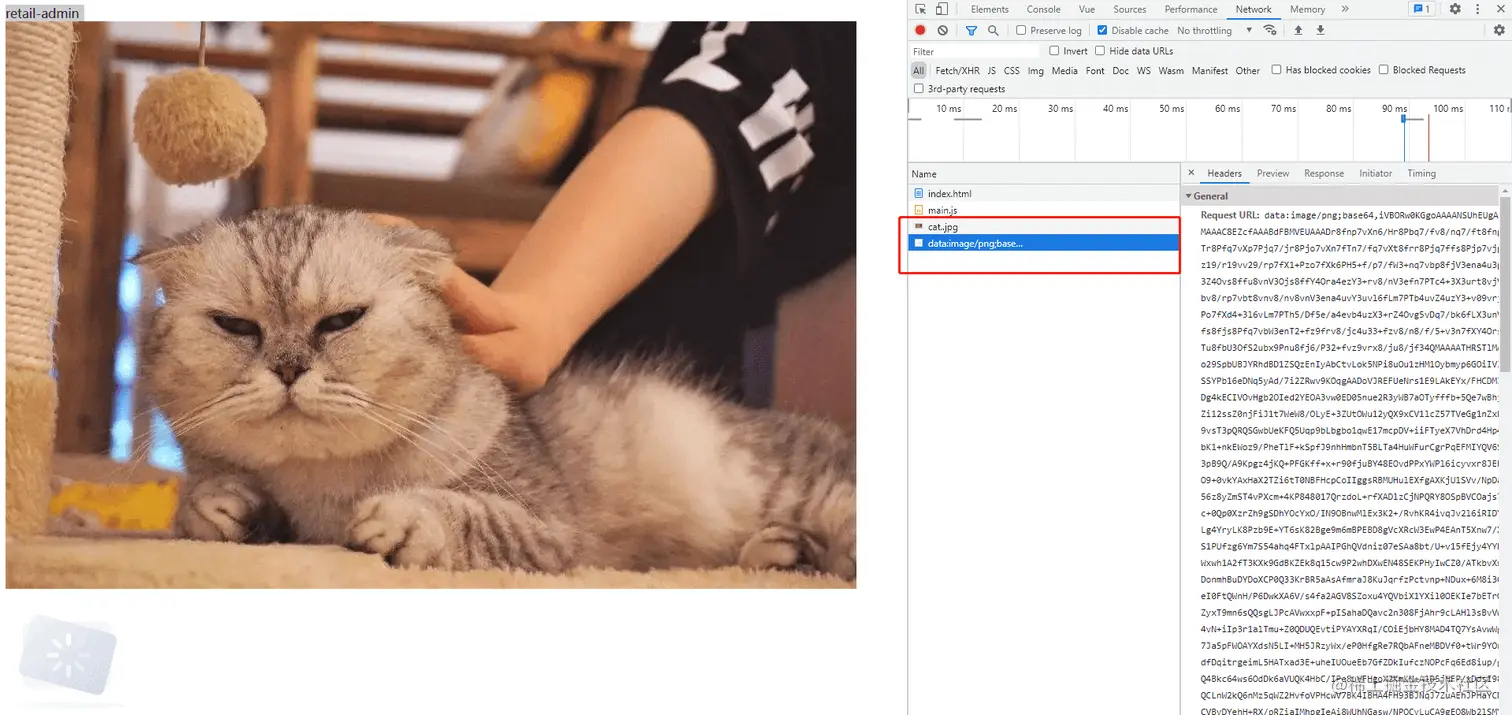Filter requests by Fetch/XHR
The width and height of the screenshot is (1512, 715).
[957, 70]
